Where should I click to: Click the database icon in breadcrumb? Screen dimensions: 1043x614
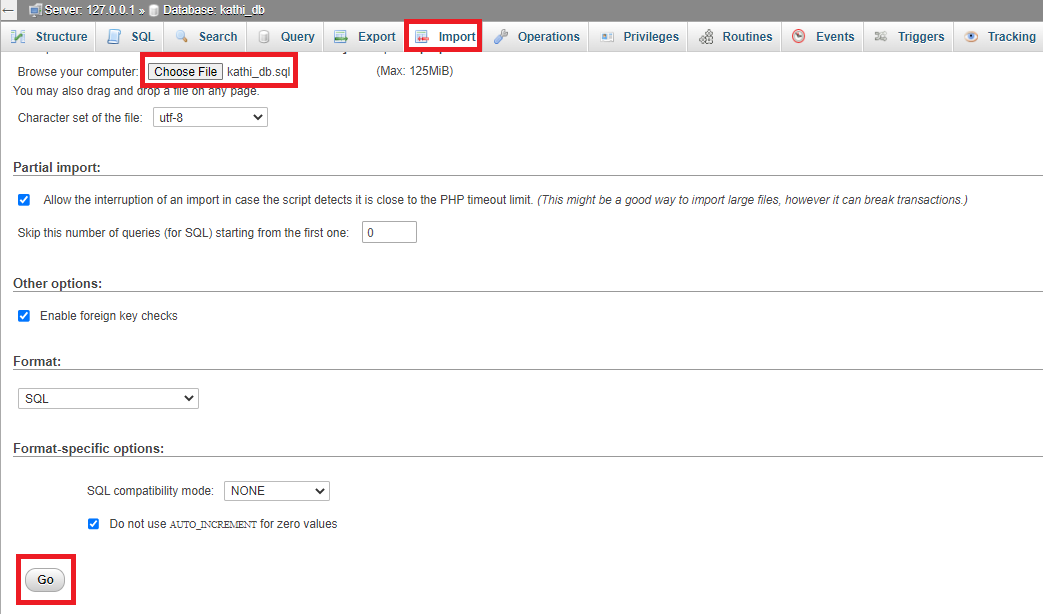point(154,10)
